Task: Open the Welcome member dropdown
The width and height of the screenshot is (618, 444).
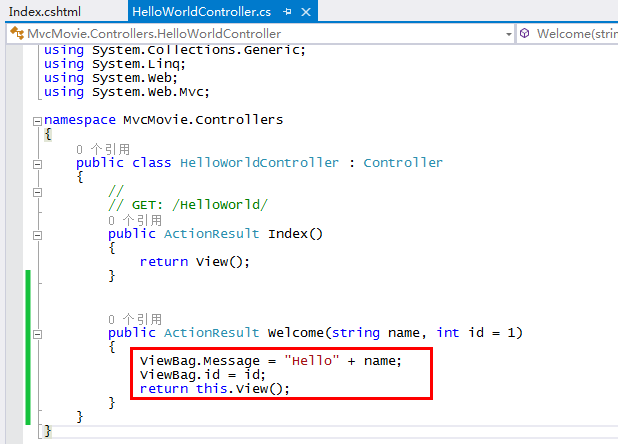Action: point(568,34)
